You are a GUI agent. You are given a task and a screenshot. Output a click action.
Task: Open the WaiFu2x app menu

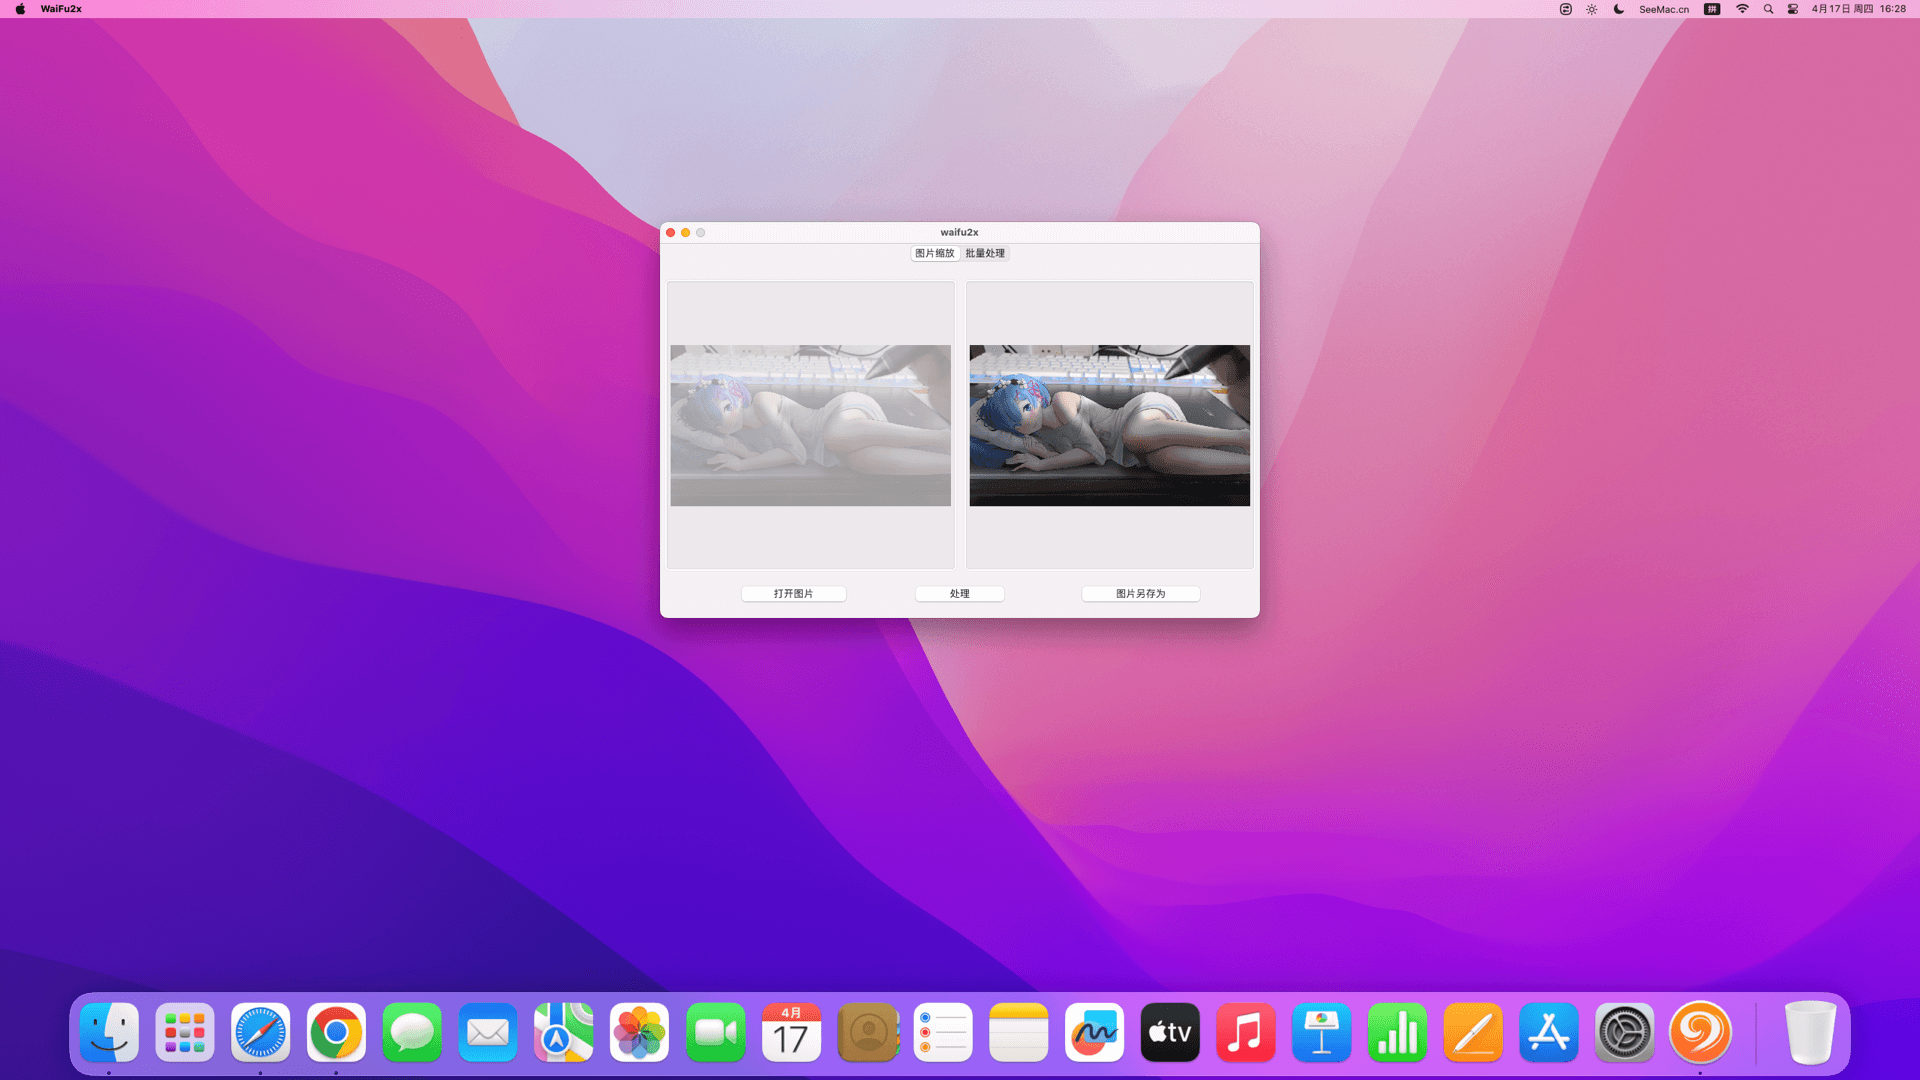61,9
